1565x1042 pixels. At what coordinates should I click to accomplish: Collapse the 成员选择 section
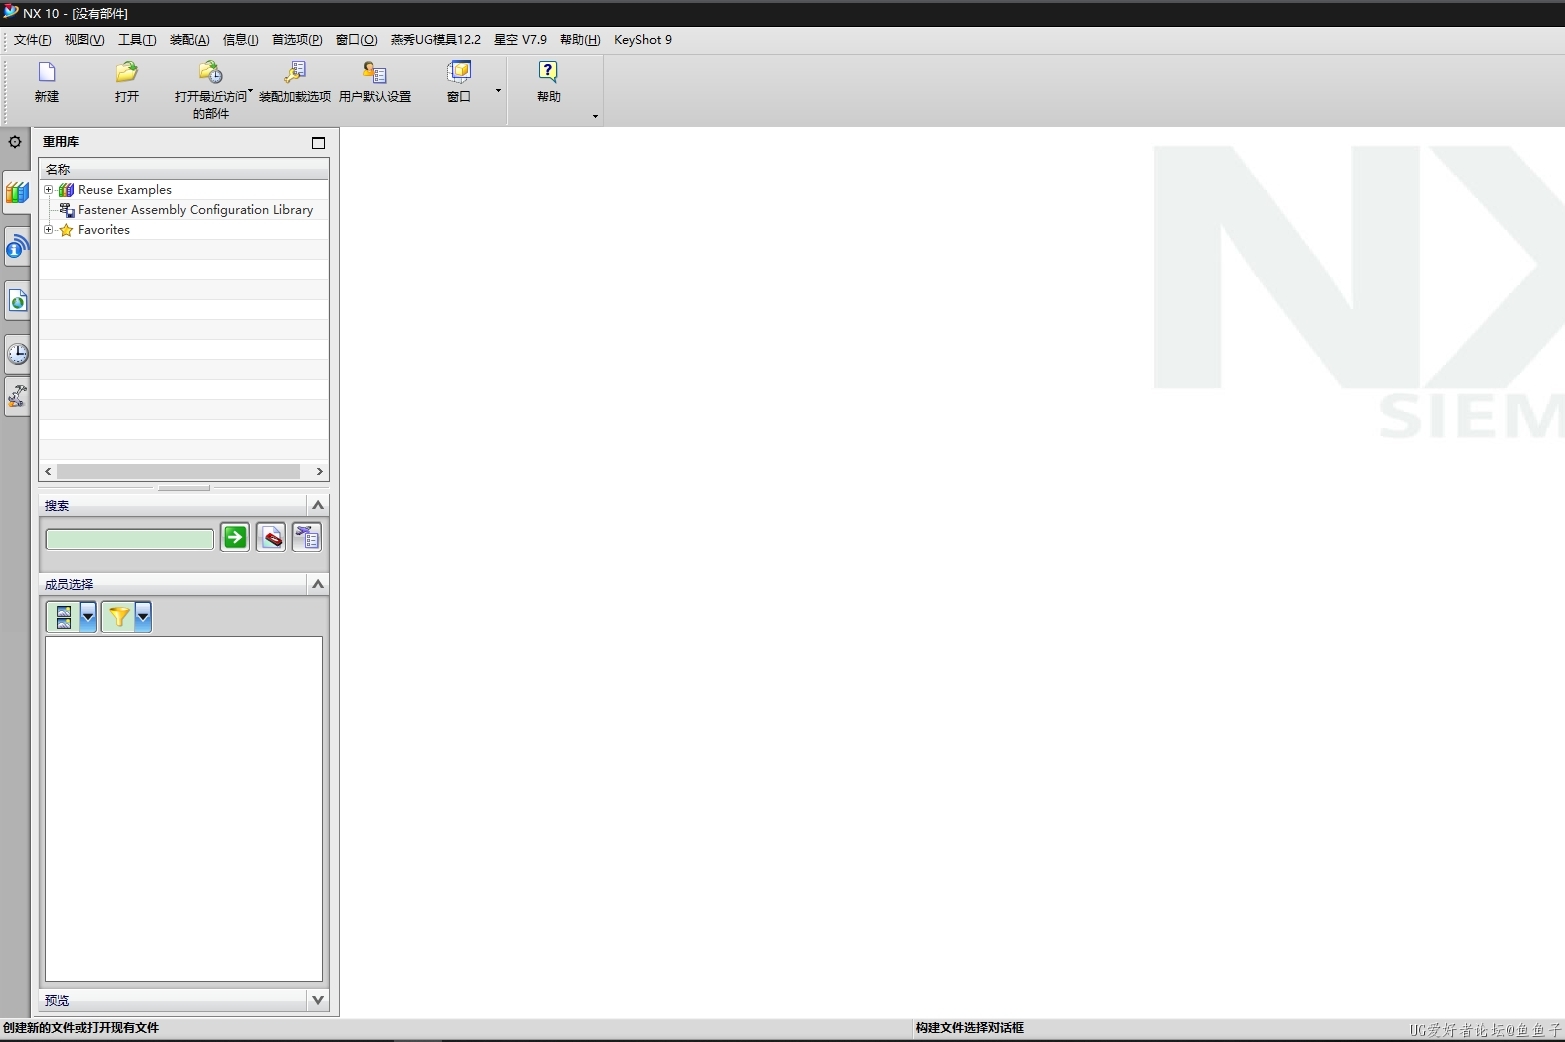[x=318, y=584]
